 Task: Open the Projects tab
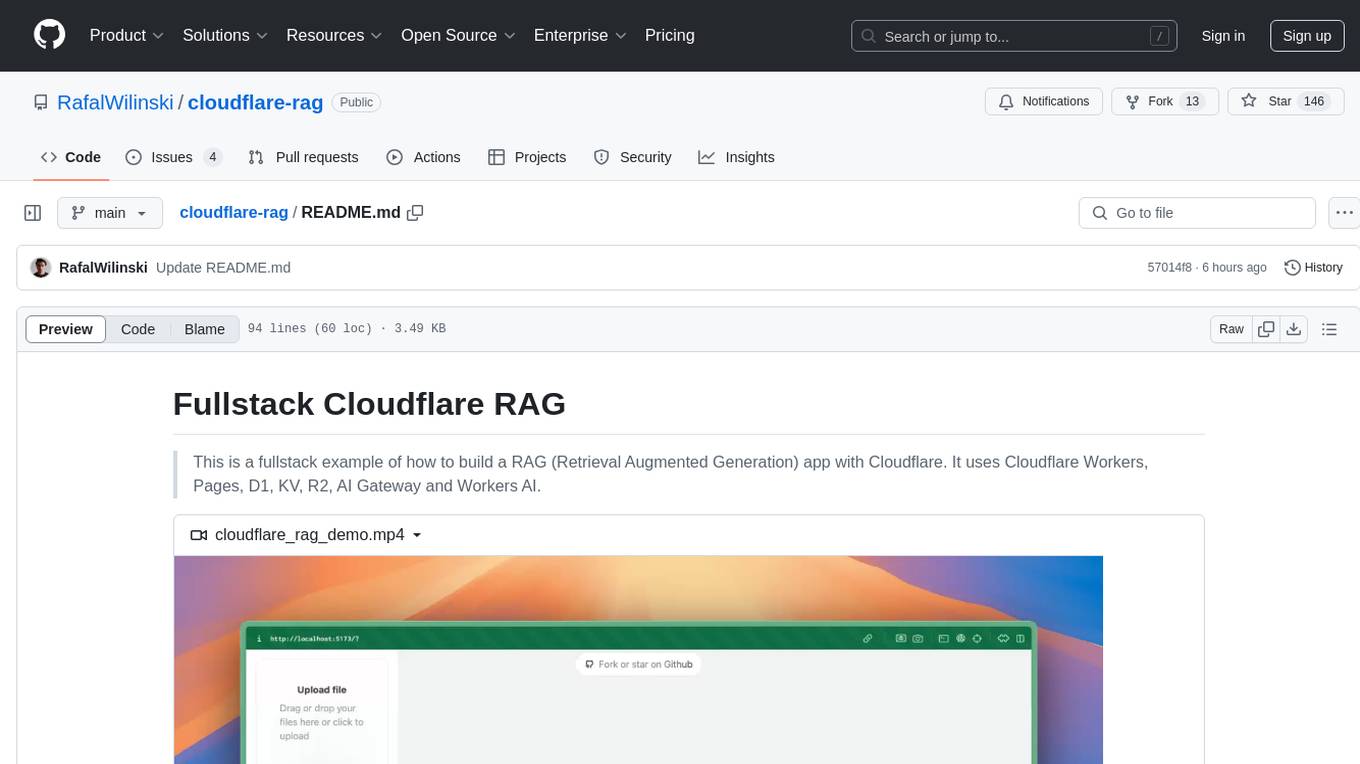click(x=527, y=157)
